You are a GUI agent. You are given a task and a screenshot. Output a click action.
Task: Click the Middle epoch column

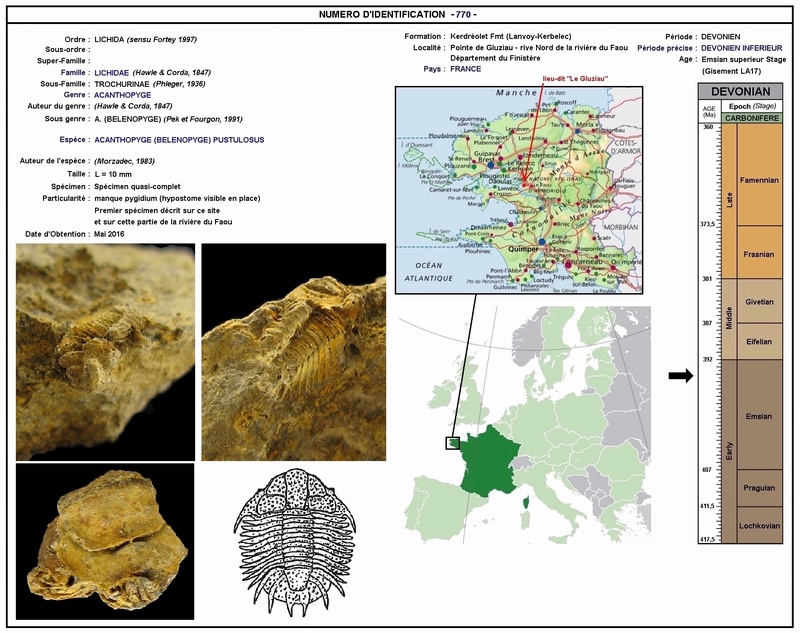730,318
